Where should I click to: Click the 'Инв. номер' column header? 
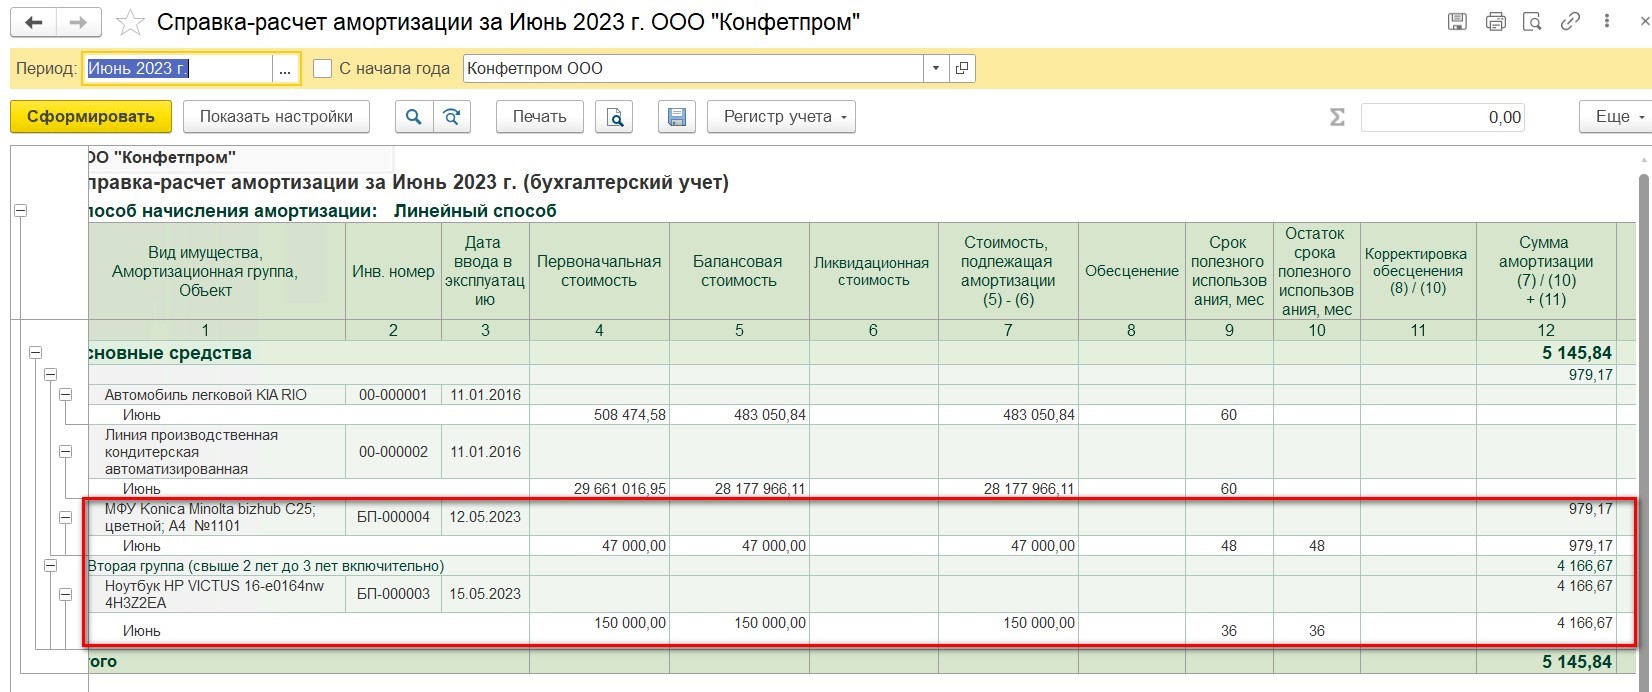(x=393, y=271)
